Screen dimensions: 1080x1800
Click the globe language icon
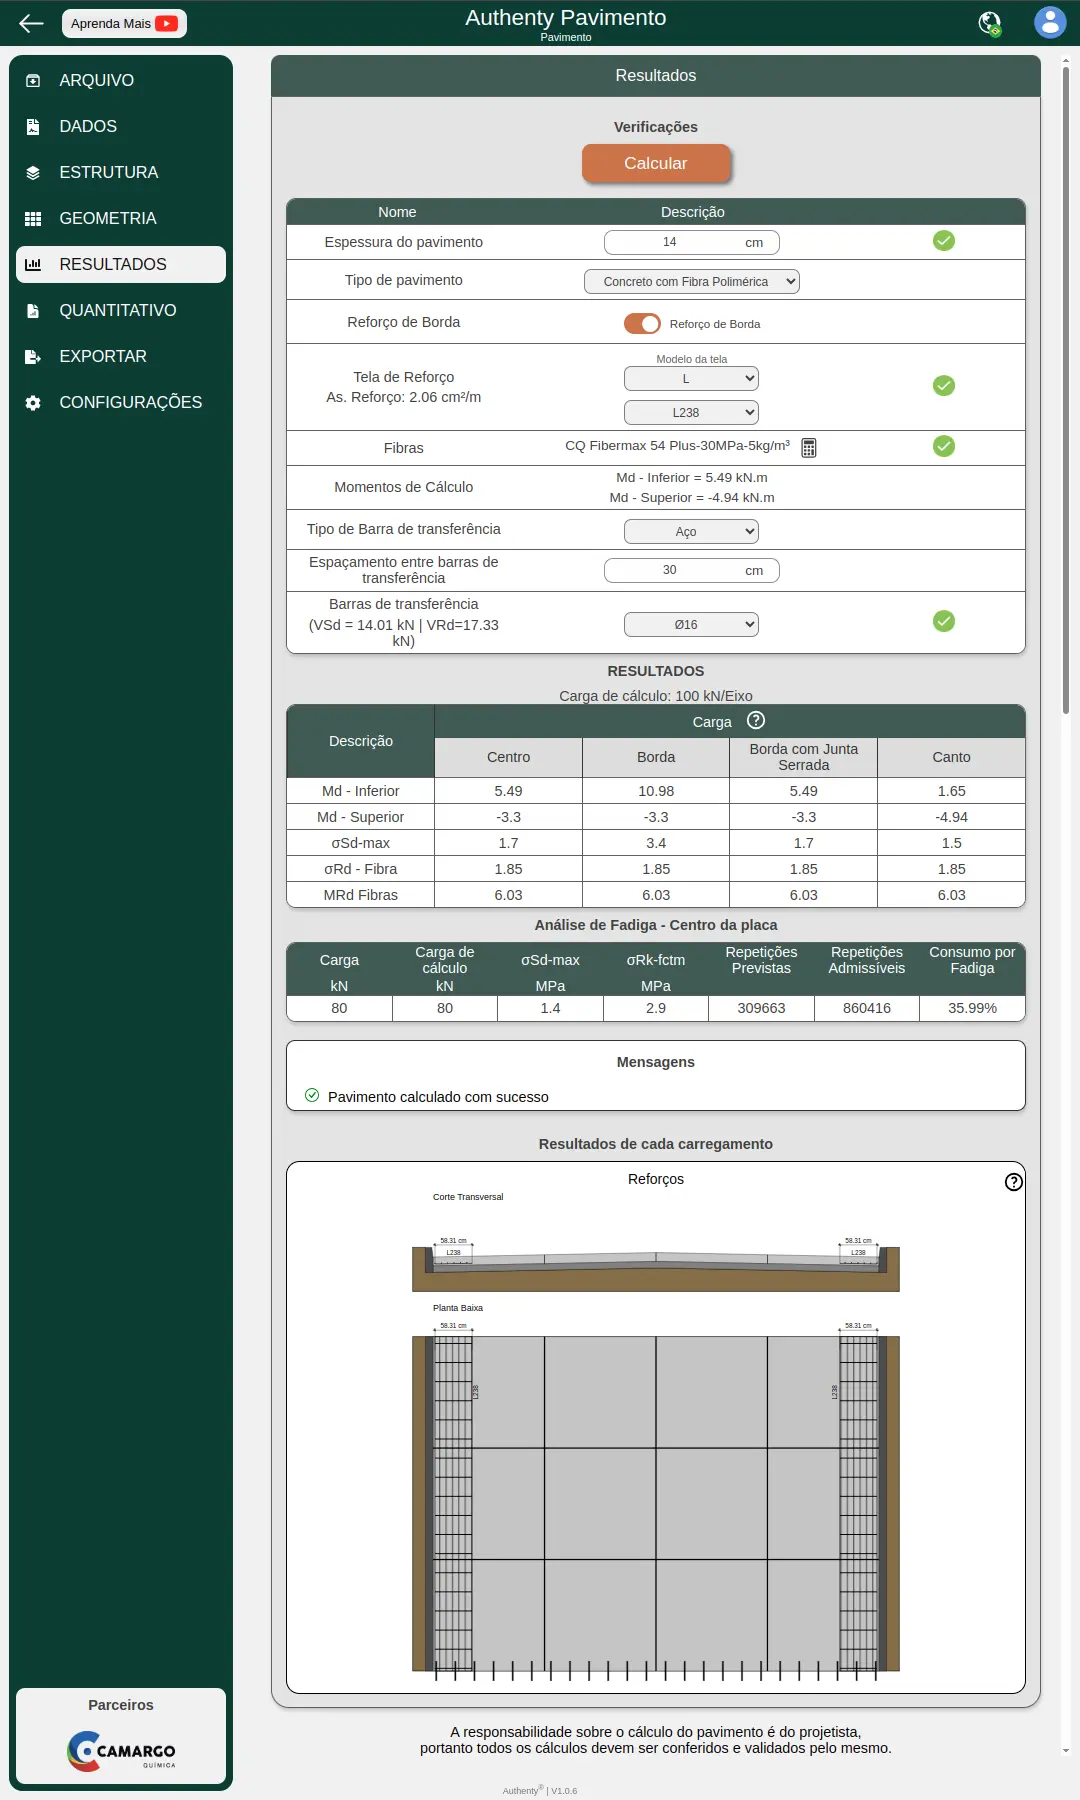click(x=990, y=23)
